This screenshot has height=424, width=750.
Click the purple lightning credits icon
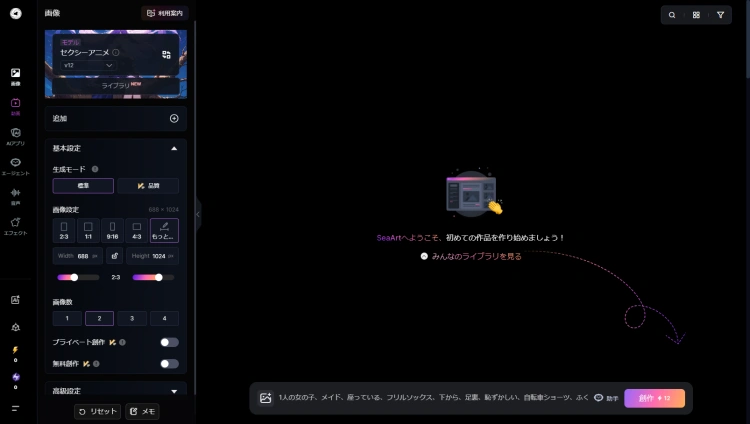(15, 377)
